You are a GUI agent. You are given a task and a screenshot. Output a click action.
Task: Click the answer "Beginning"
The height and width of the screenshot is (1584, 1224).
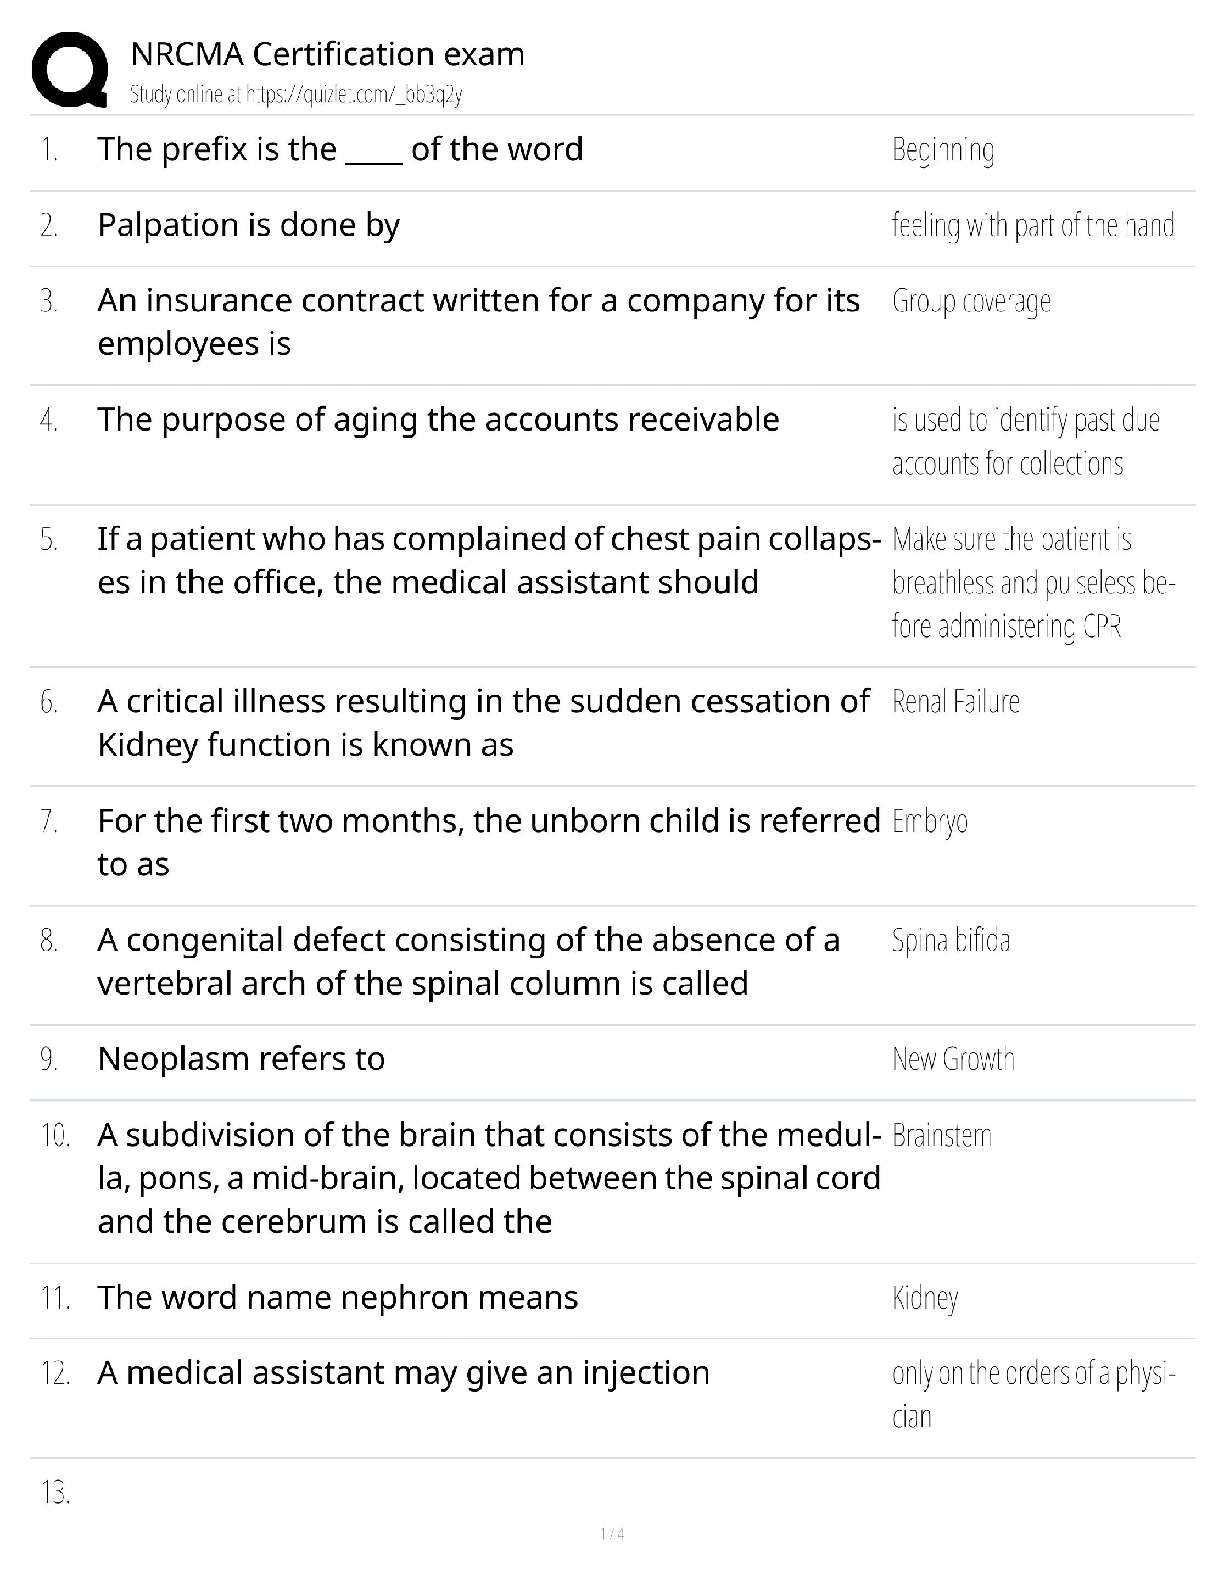pyautogui.click(x=942, y=151)
